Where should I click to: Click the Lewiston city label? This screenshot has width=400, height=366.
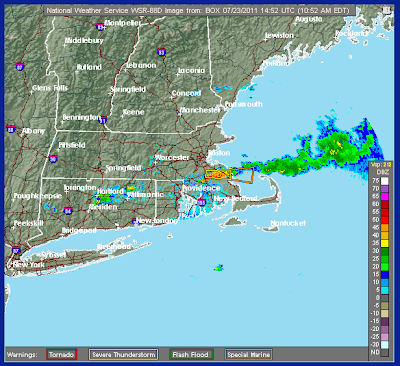pos(279,35)
